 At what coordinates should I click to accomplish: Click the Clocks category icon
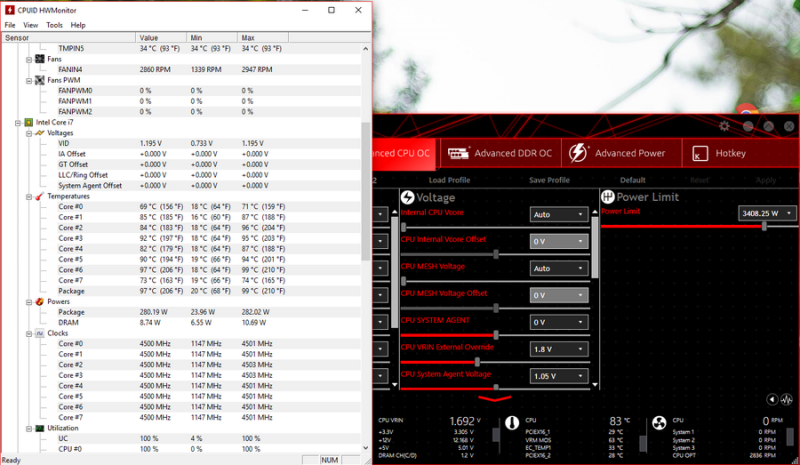click(39, 333)
